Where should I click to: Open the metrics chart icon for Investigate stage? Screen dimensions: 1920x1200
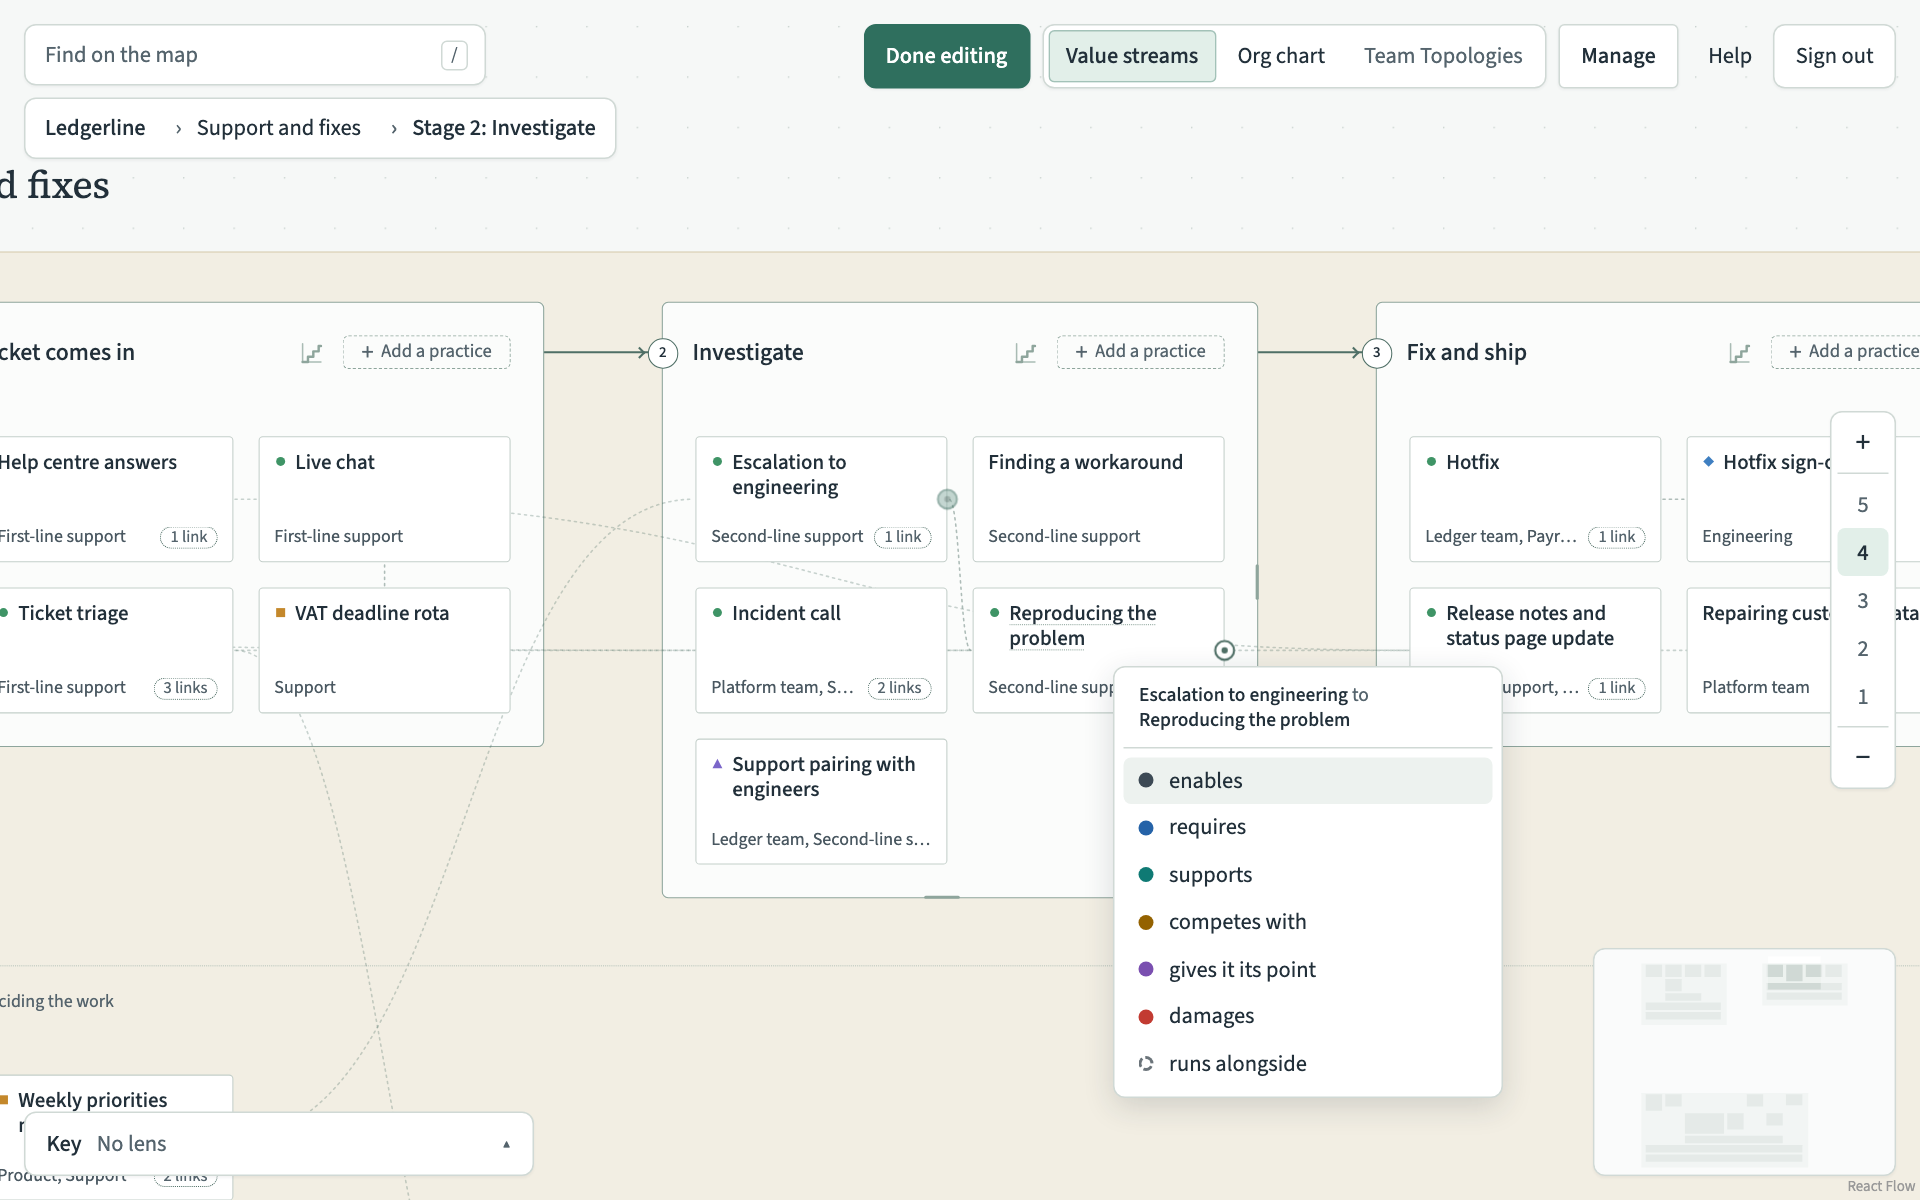pos(1025,353)
